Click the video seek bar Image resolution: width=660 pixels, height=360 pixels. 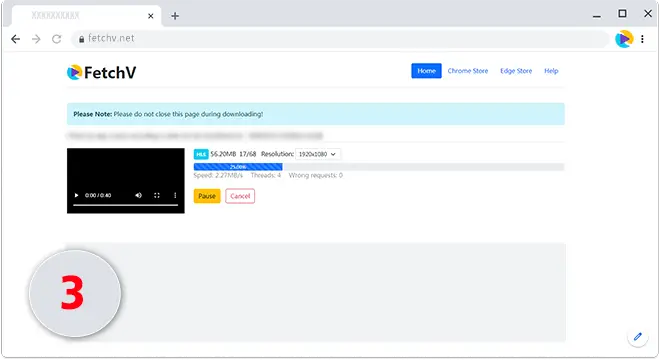(125, 205)
